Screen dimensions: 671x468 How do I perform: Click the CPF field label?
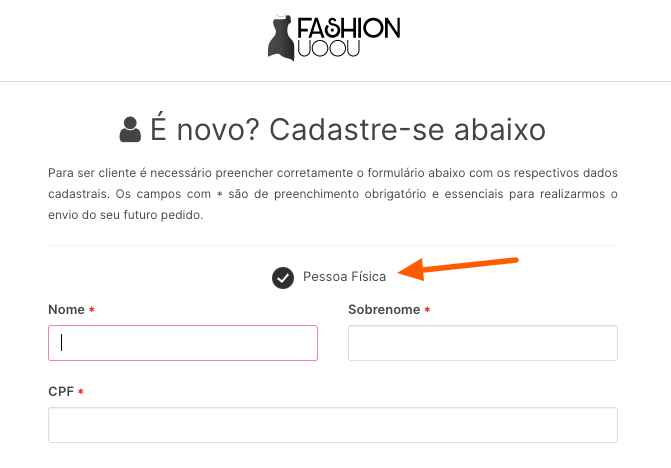61,391
